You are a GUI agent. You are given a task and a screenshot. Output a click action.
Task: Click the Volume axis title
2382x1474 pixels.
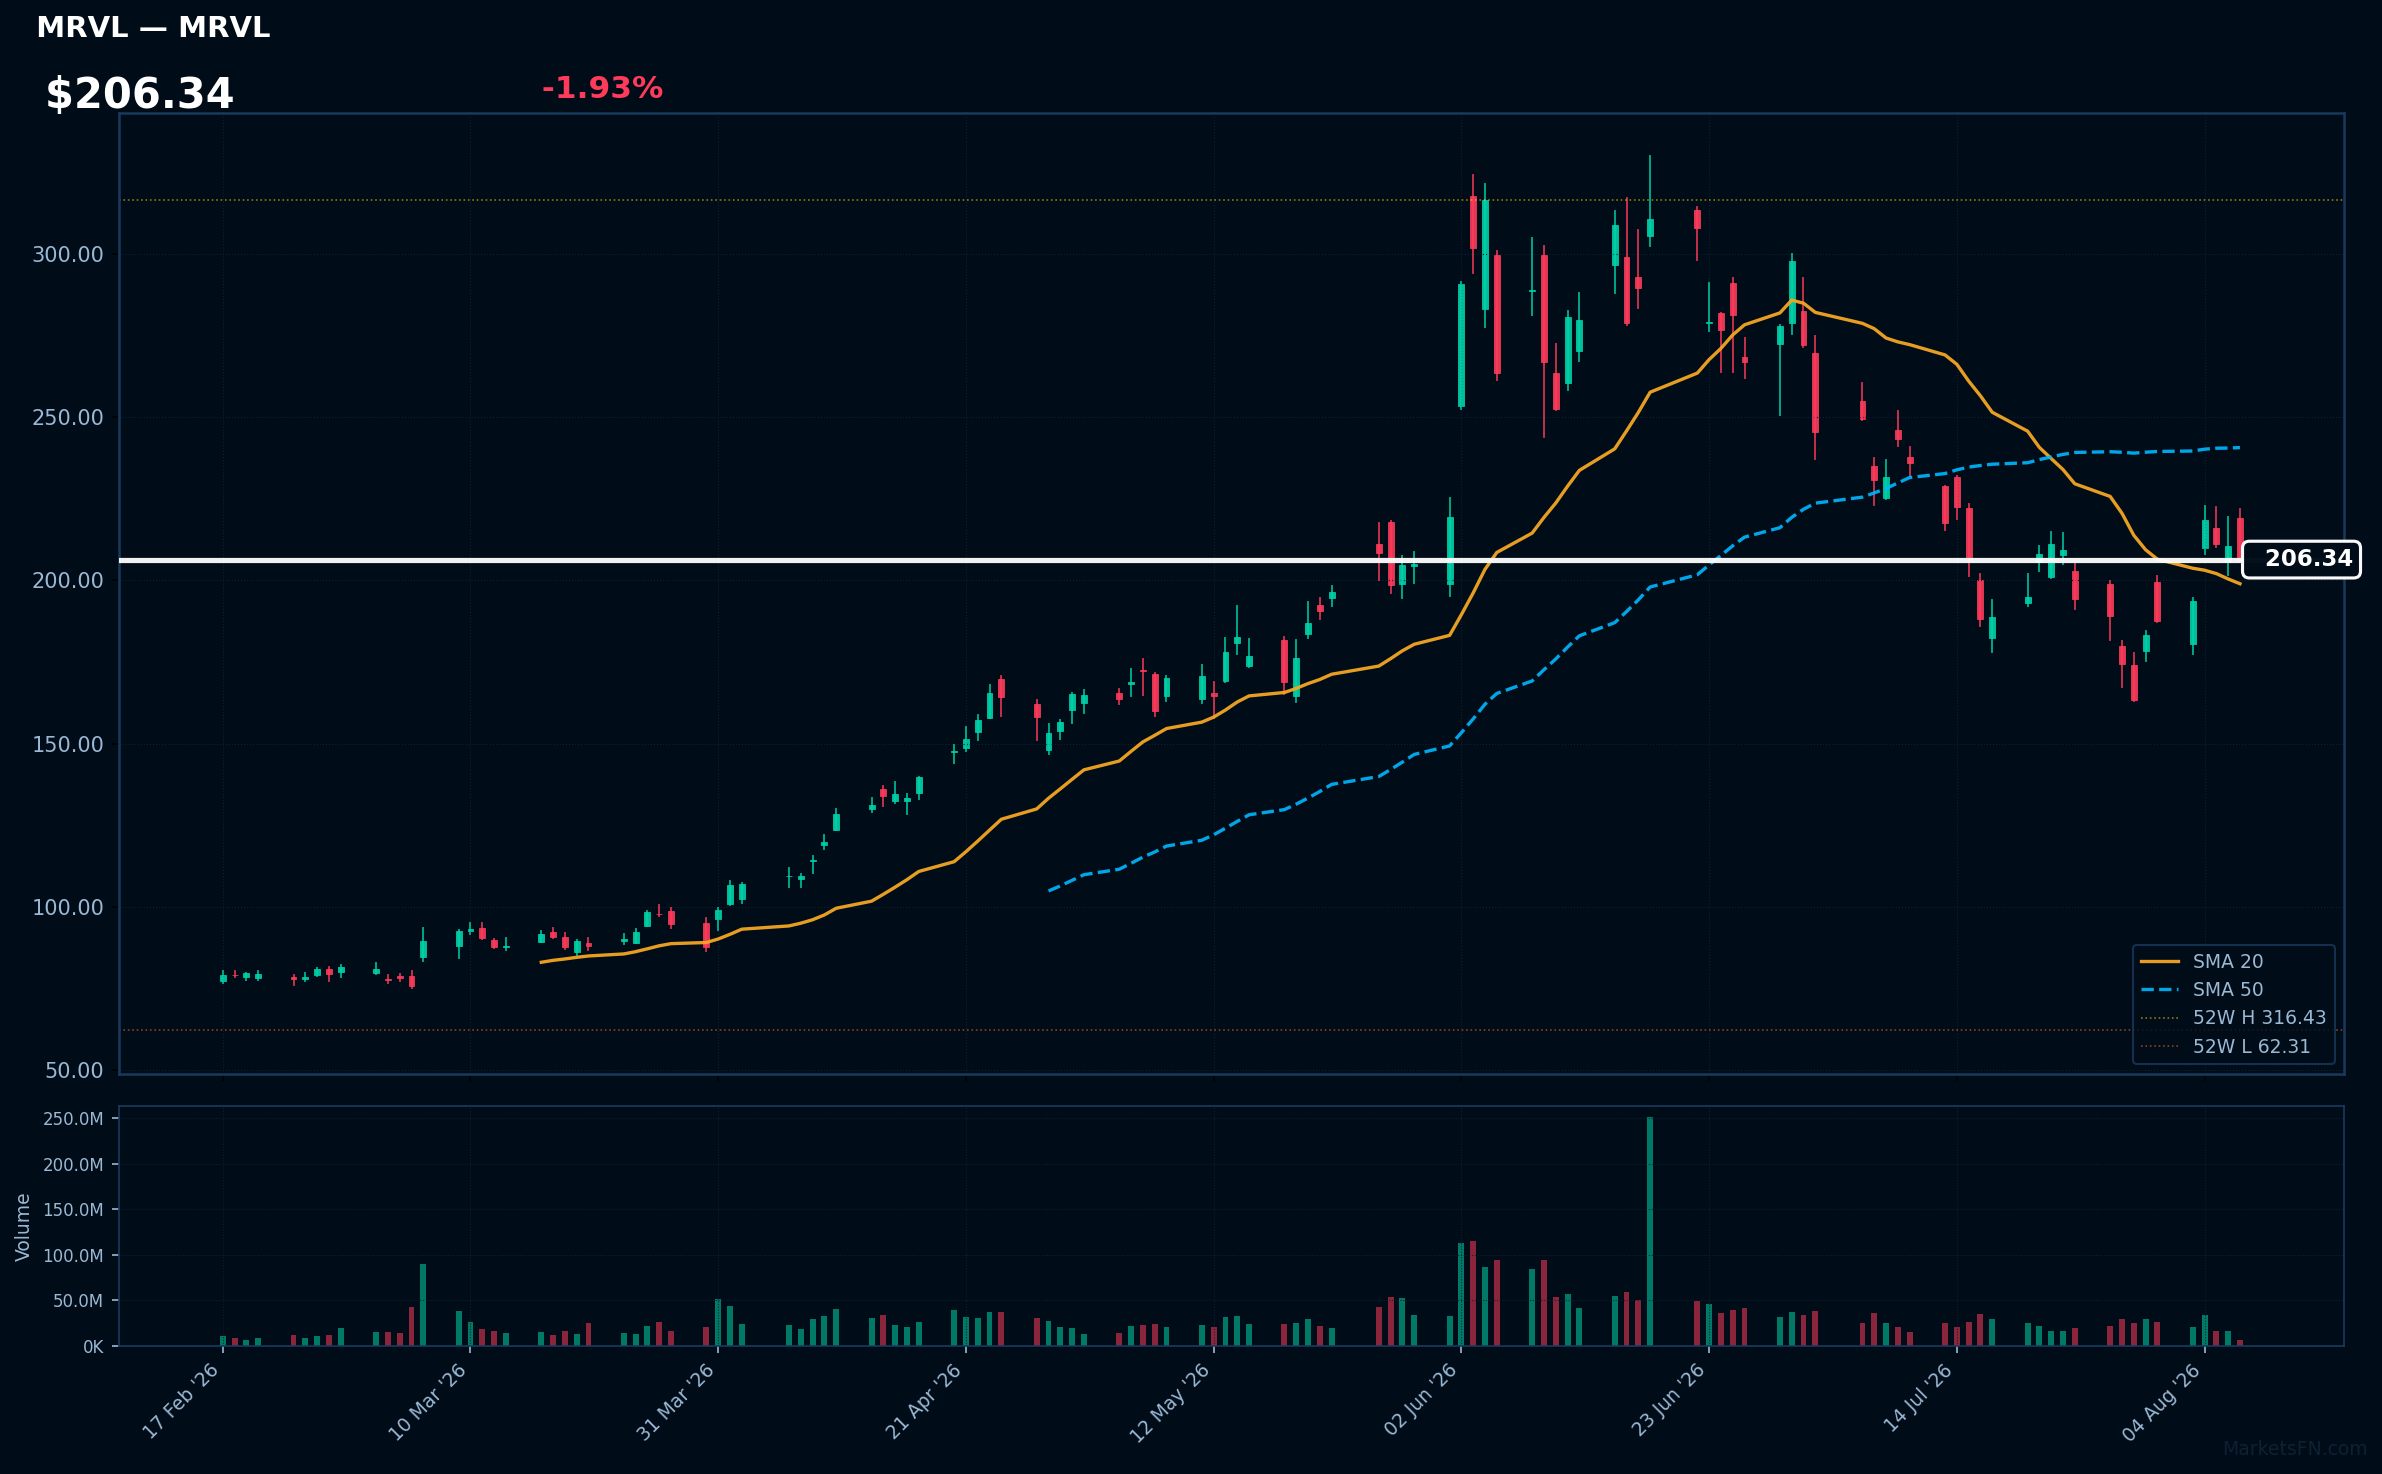tap(23, 1227)
